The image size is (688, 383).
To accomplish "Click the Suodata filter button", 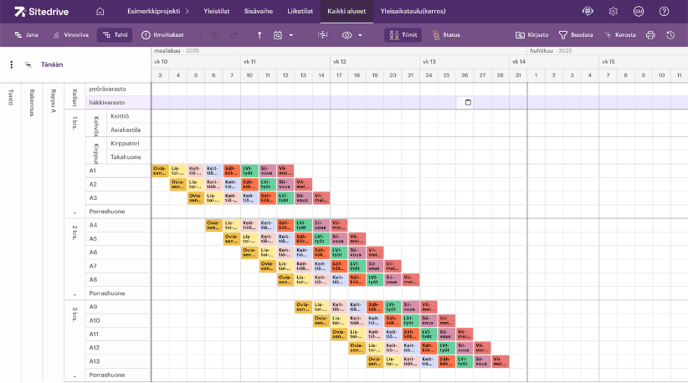I will pos(576,35).
